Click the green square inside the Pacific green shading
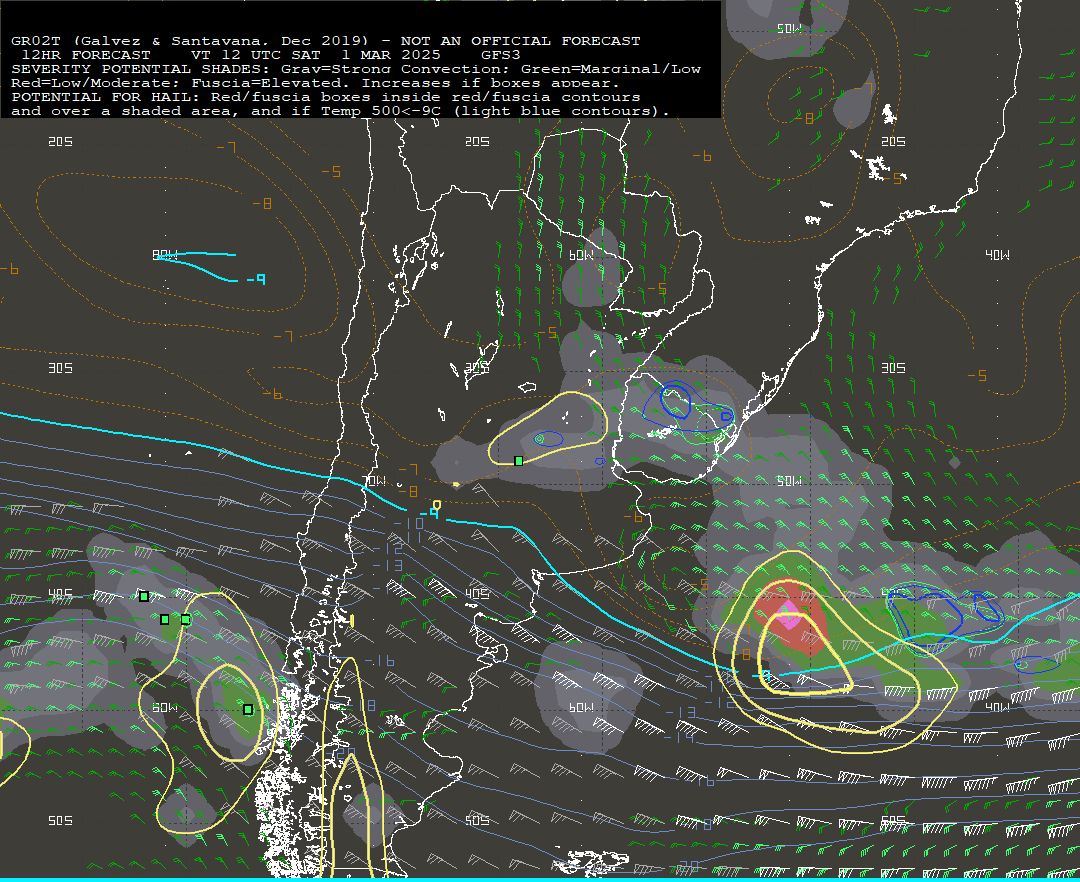 point(248,709)
